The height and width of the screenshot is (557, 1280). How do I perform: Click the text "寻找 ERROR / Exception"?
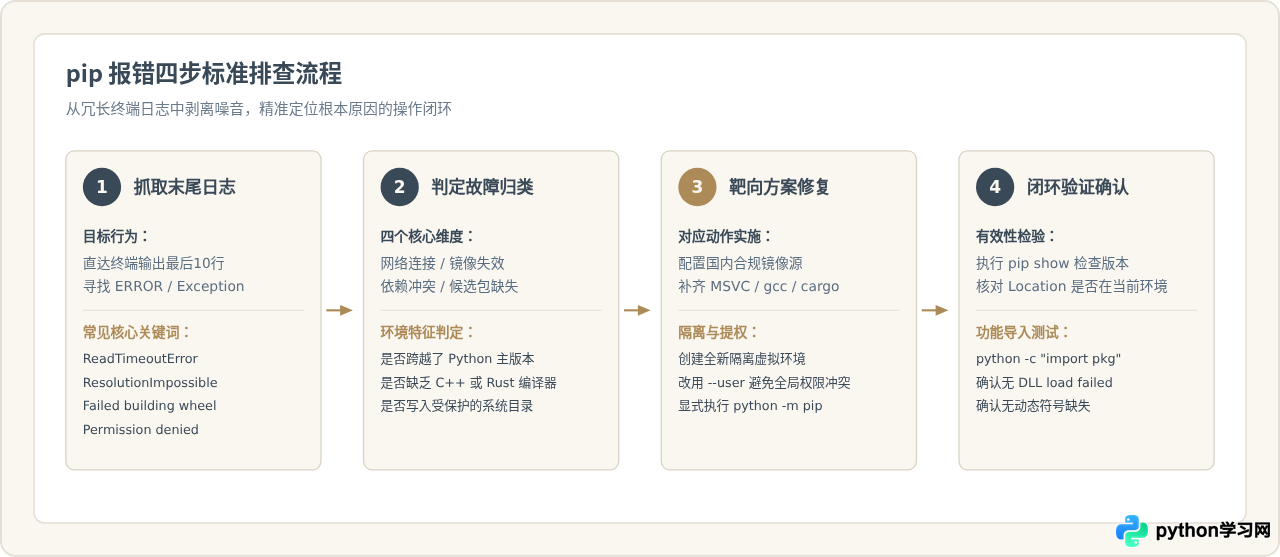coord(164,286)
